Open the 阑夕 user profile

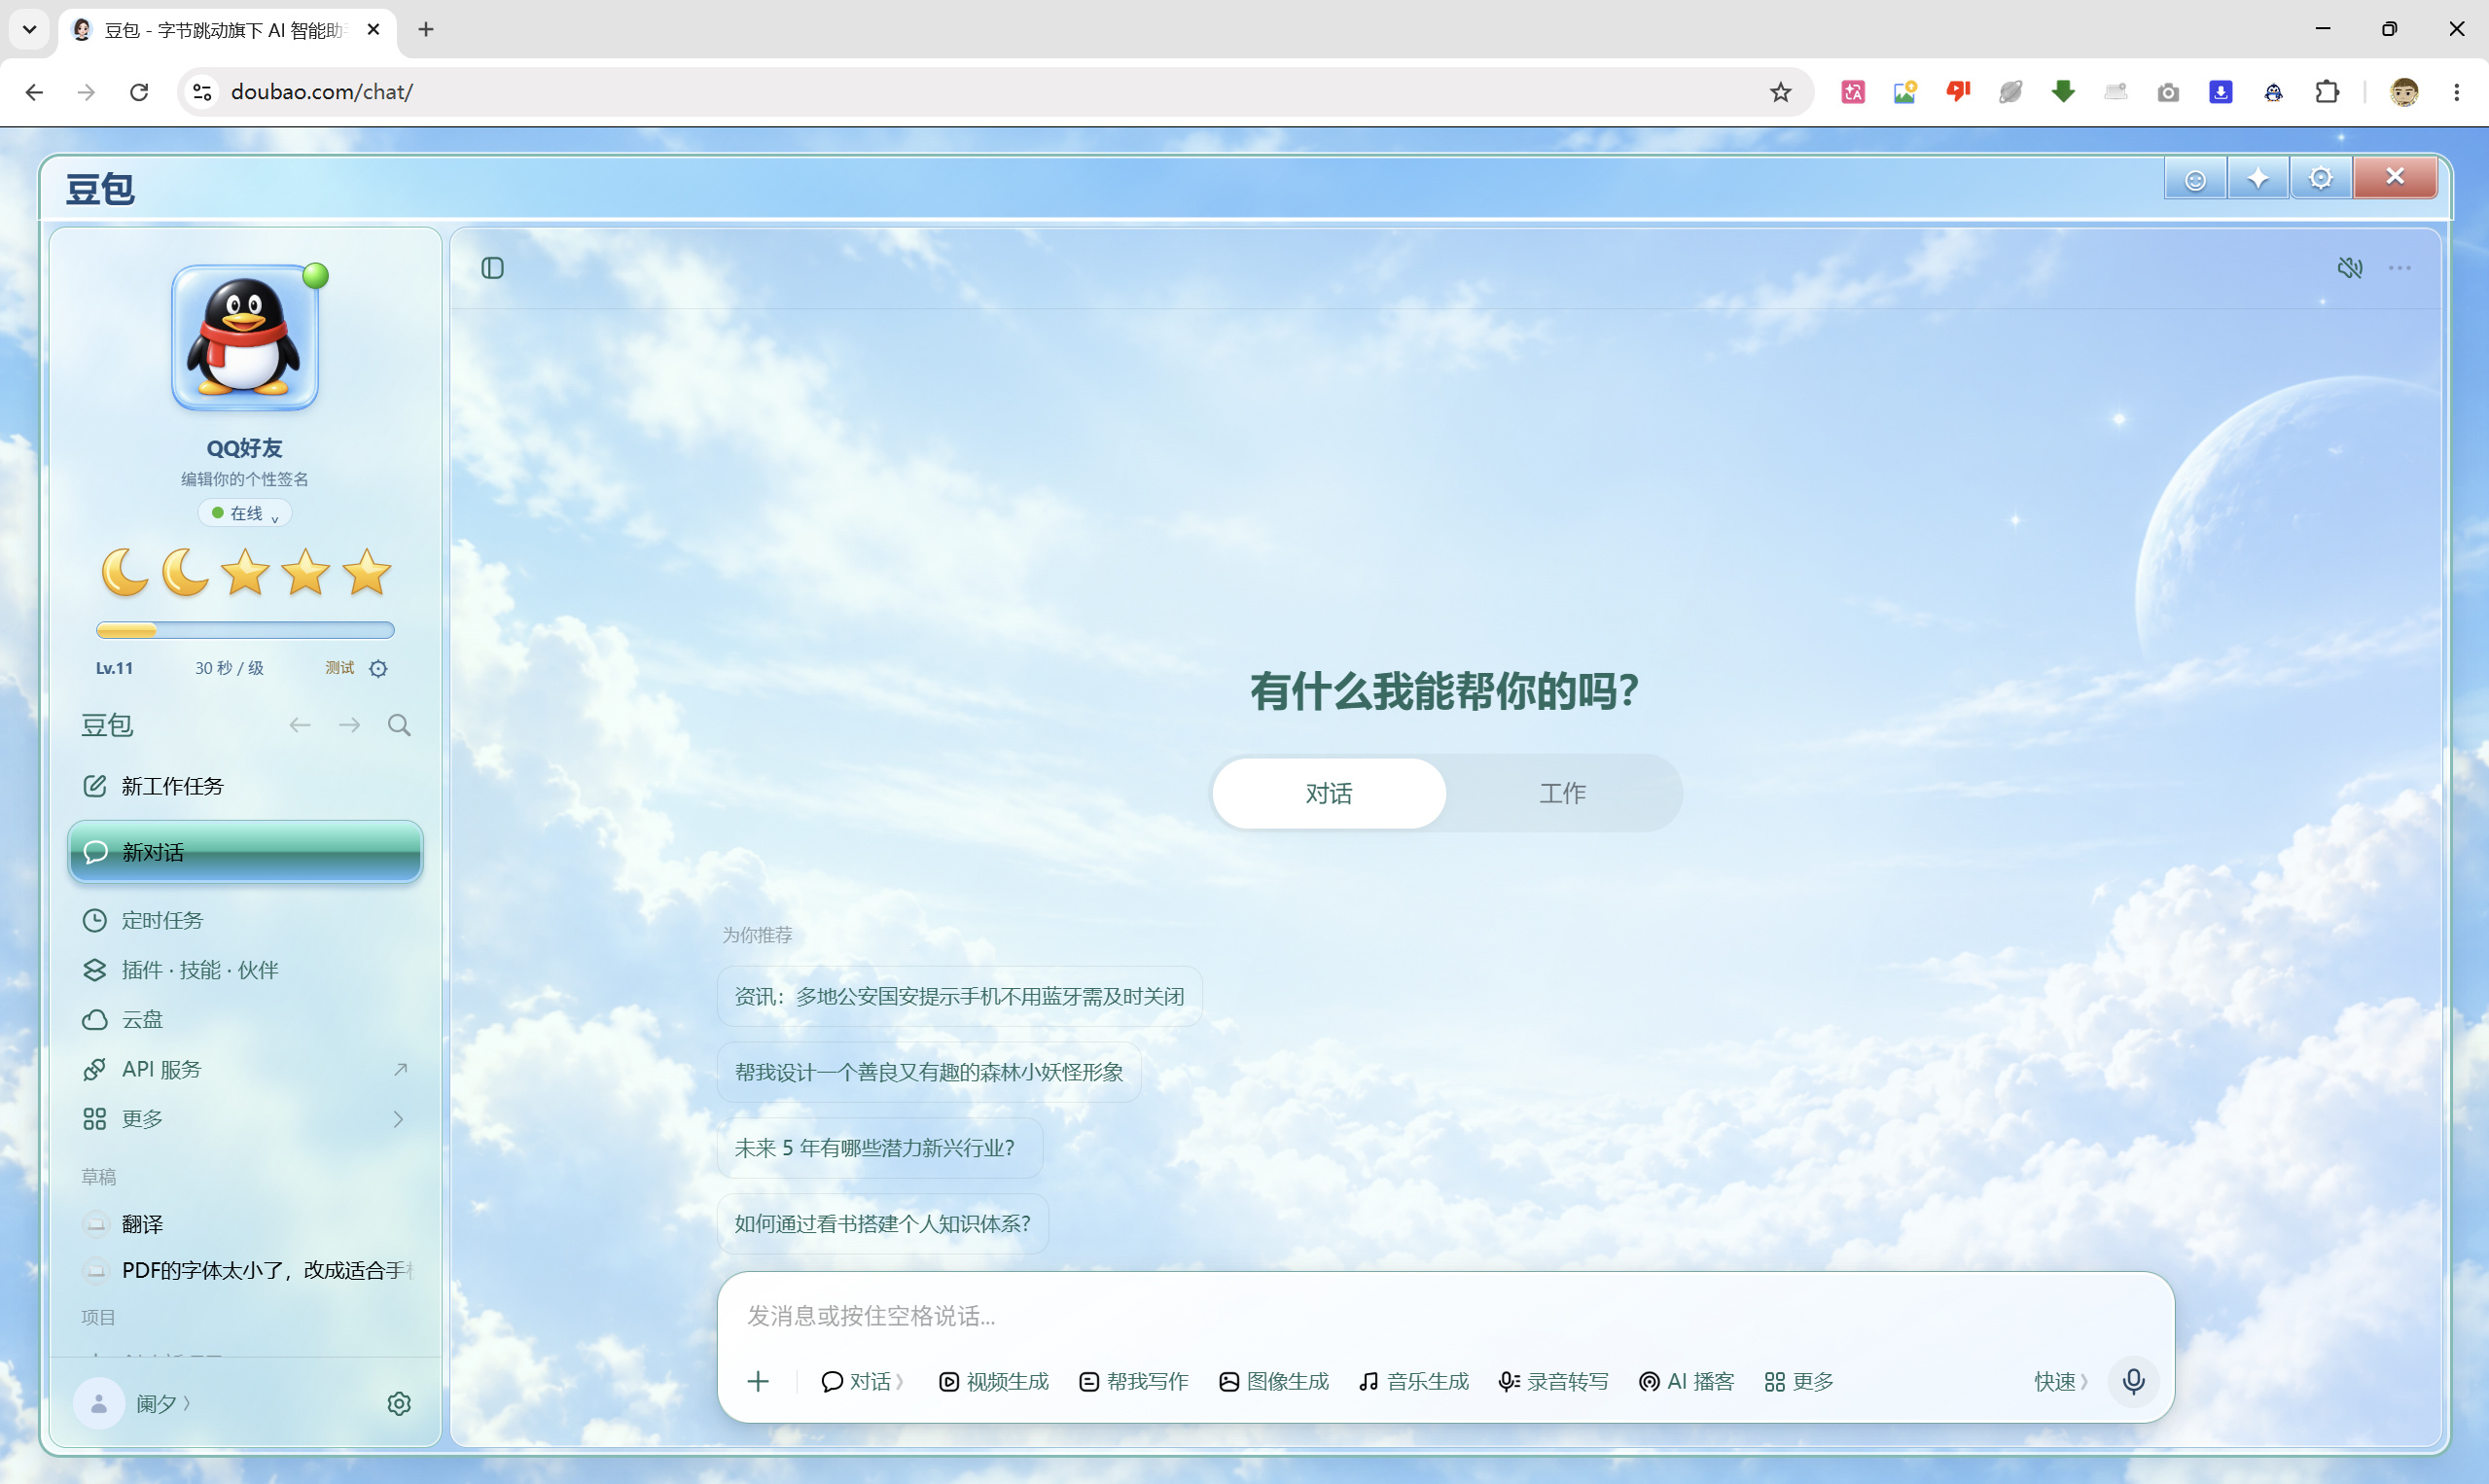[x=133, y=1403]
